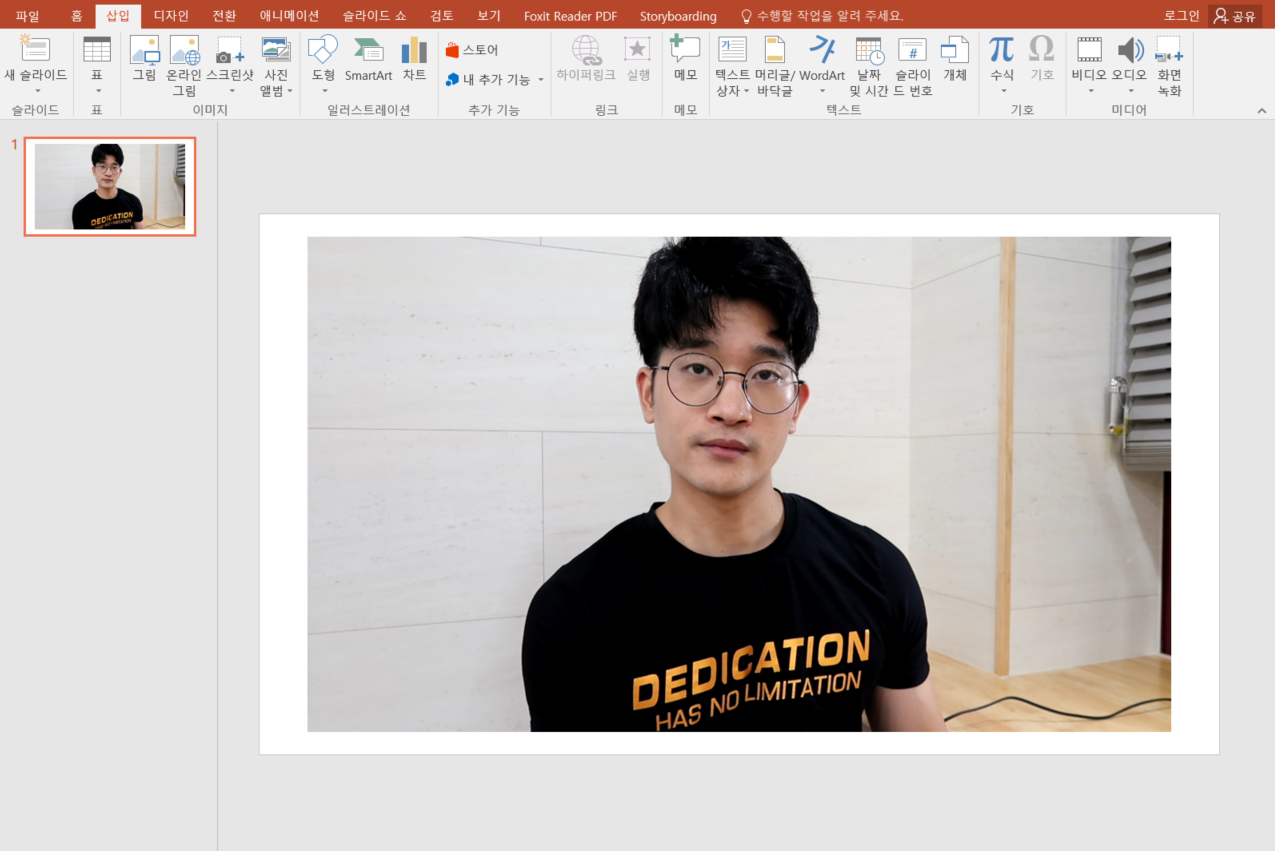1275x851 pixels.
Task: Expand the WordArt dropdown arrow
Action: click(822, 92)
